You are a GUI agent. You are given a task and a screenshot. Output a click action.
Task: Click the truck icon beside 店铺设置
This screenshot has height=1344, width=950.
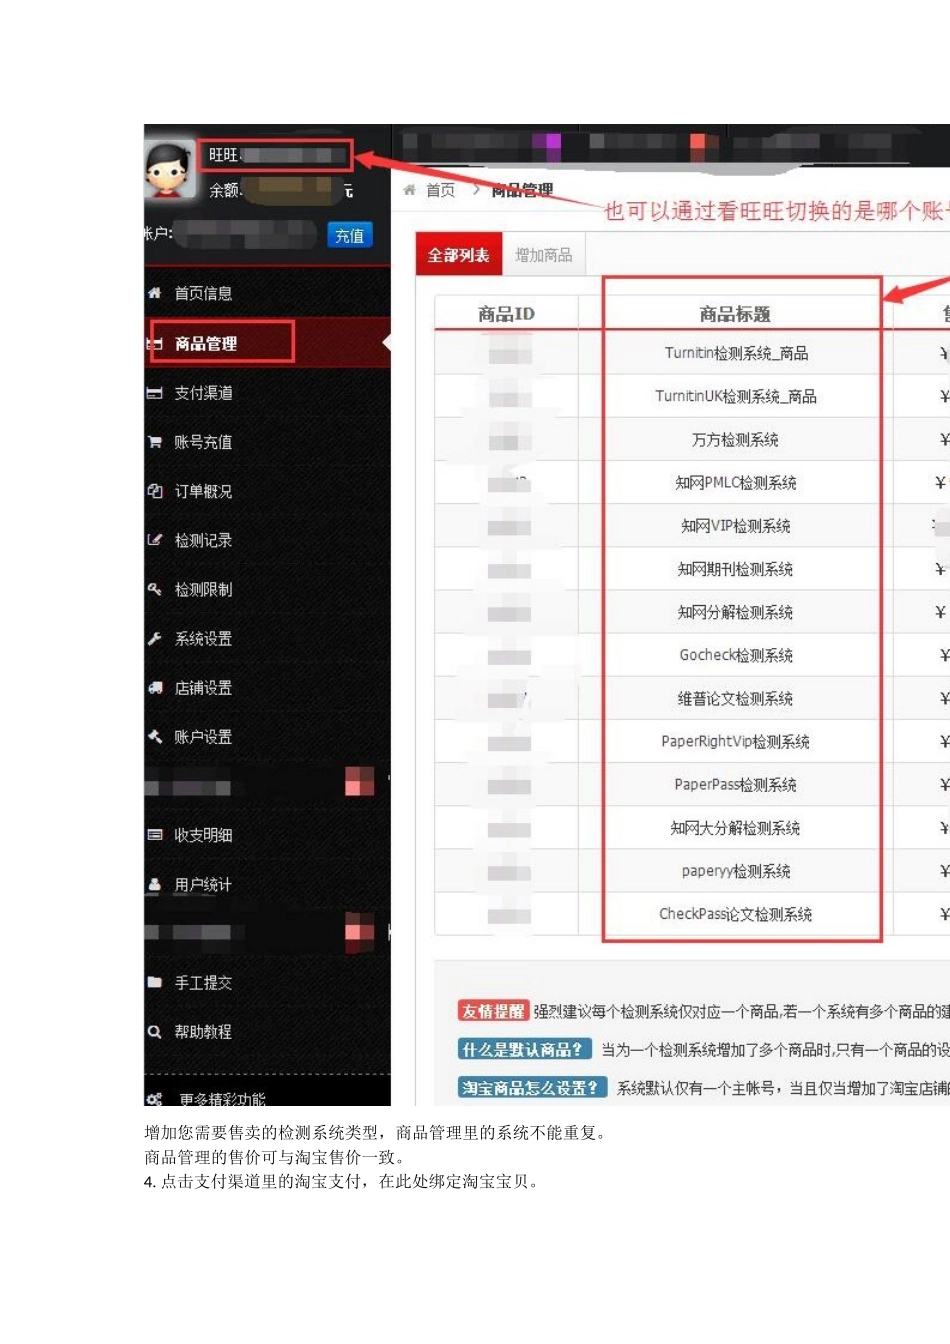point(154,688)
